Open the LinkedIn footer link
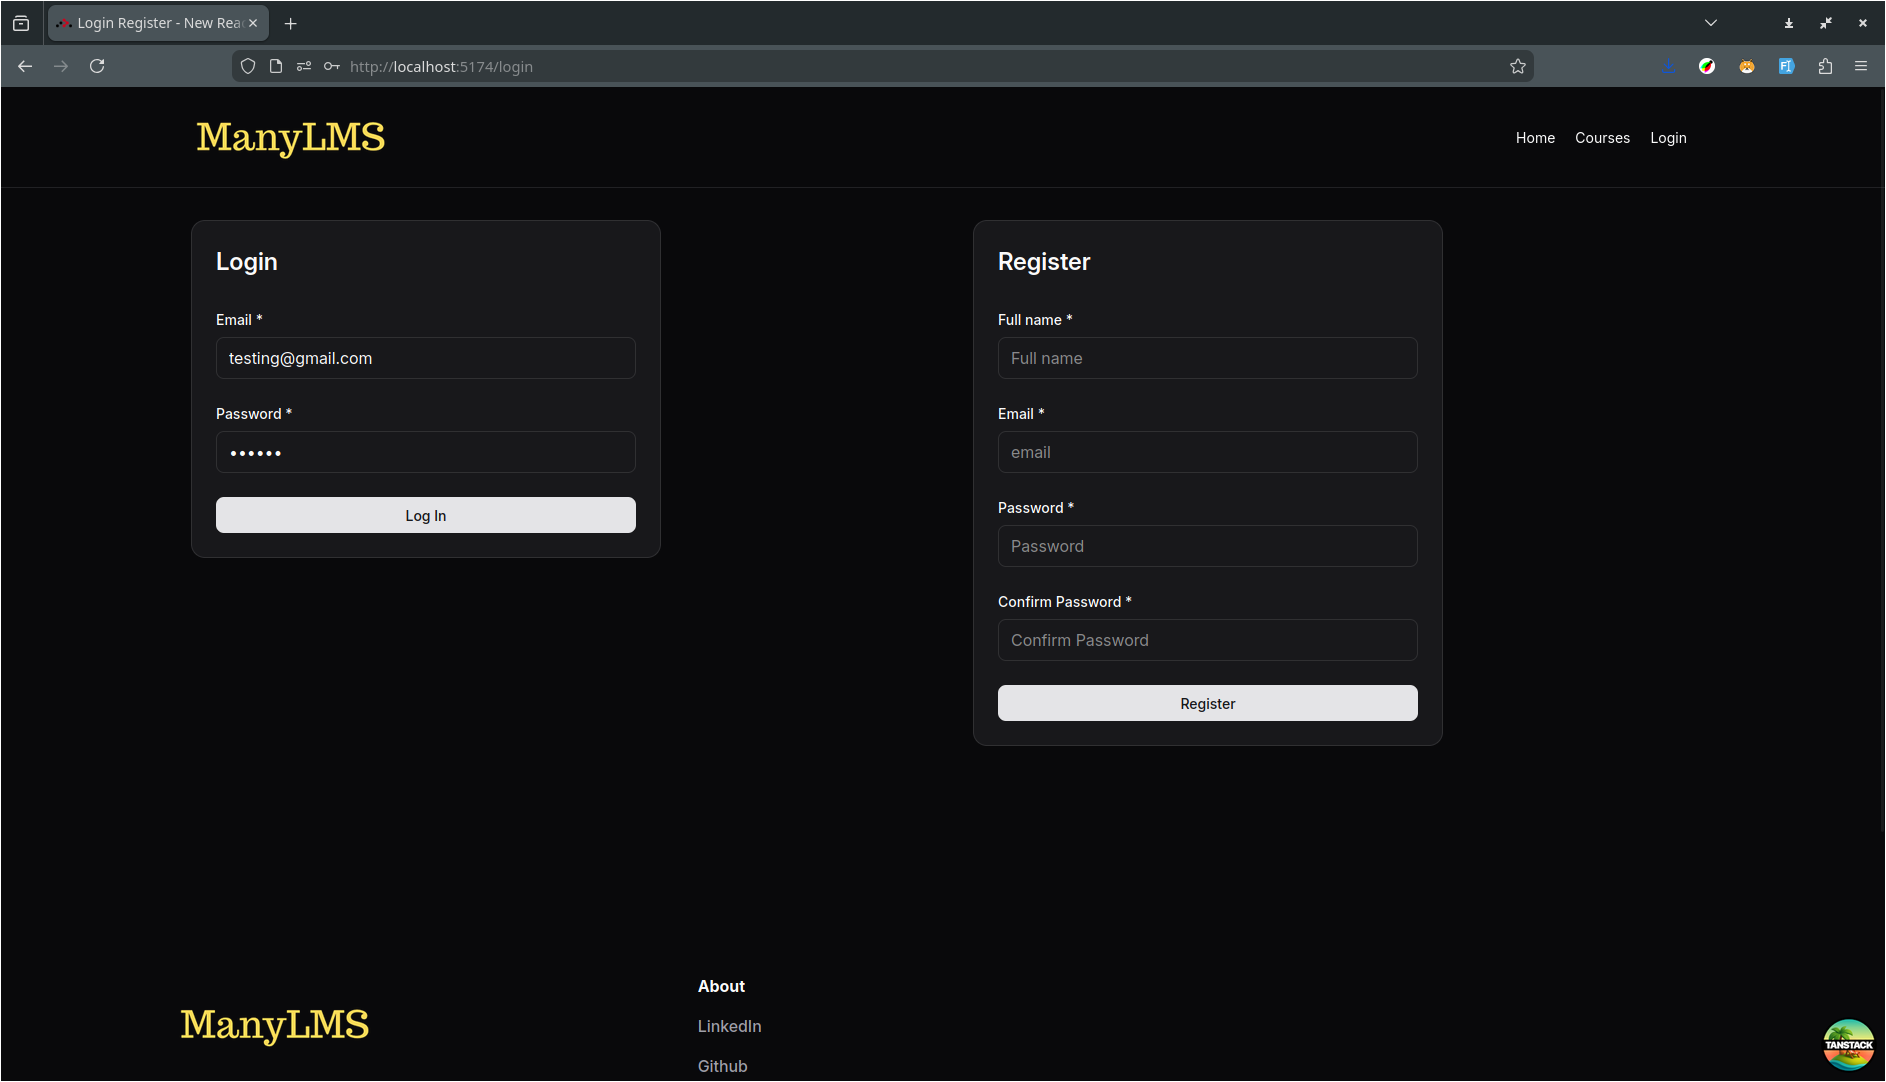1886x1082 pixels. click(729, 1026)
